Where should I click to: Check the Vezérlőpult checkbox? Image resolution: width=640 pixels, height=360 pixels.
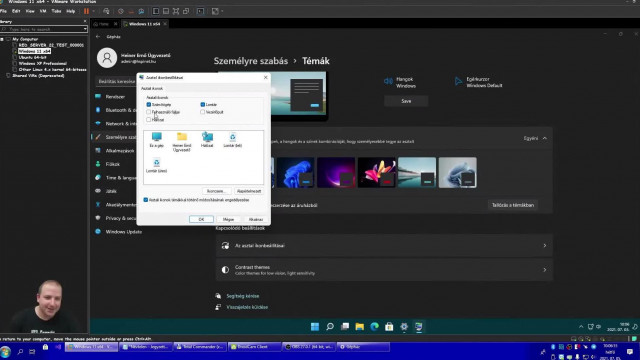202,112
